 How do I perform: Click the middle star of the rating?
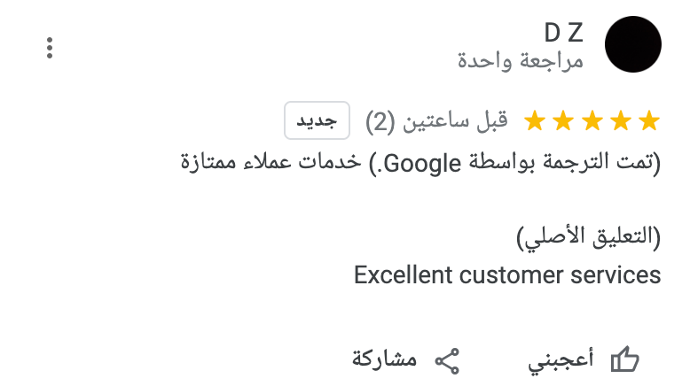[592, 121]
